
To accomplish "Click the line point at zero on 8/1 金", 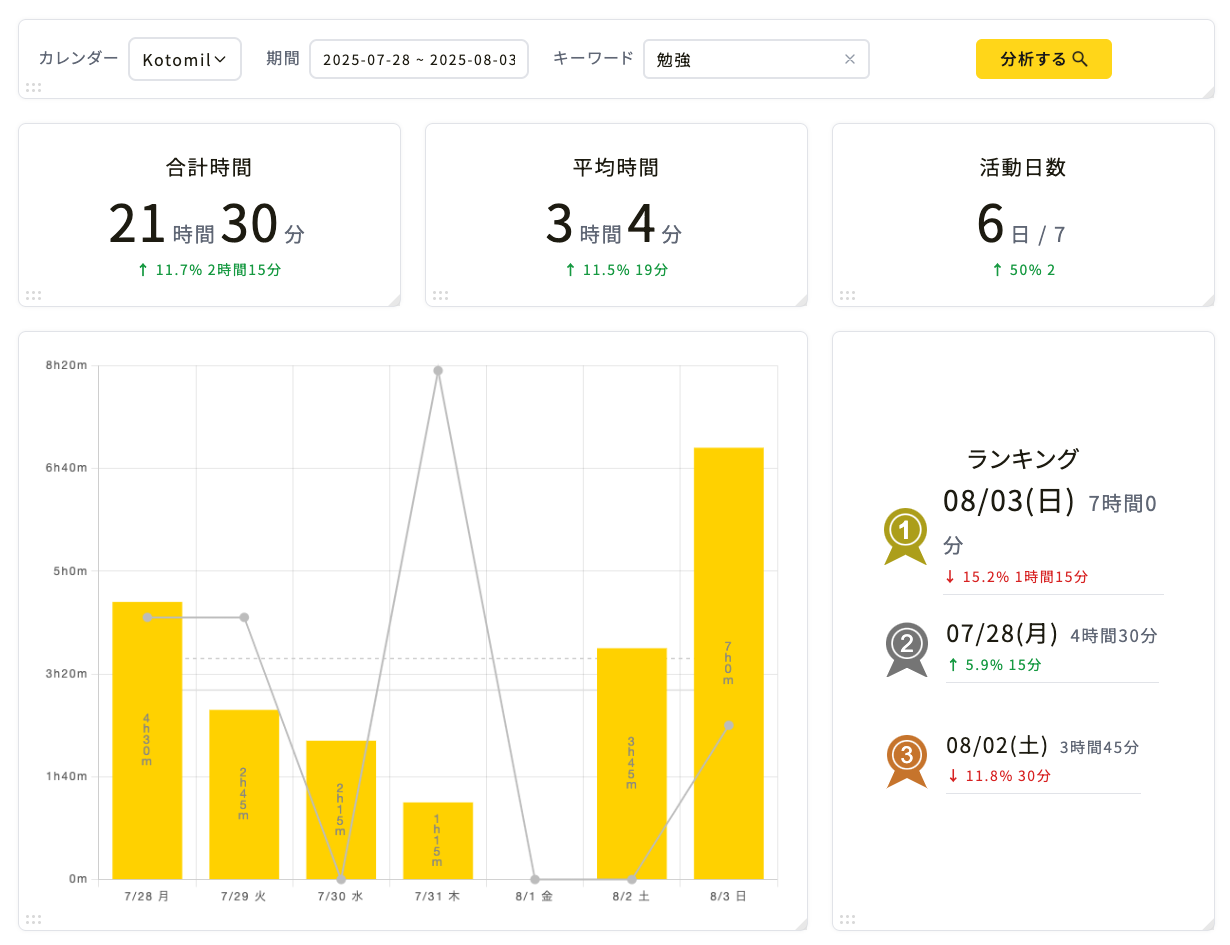I will [535, 879].
